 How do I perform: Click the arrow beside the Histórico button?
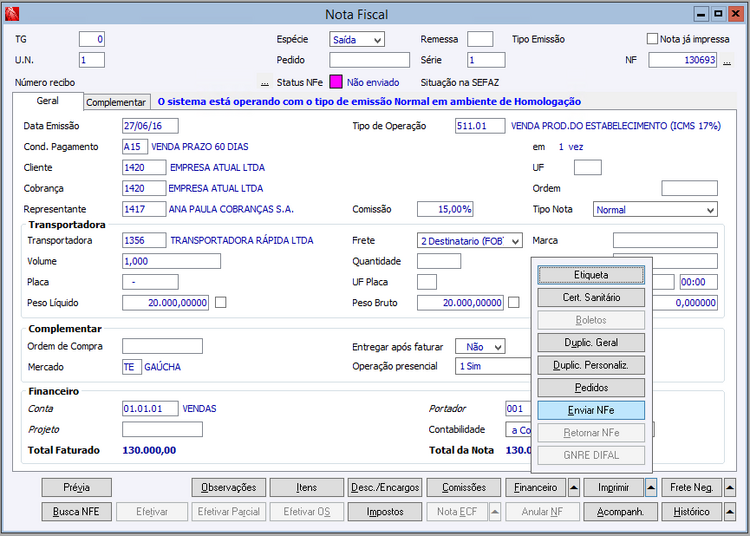728,512
